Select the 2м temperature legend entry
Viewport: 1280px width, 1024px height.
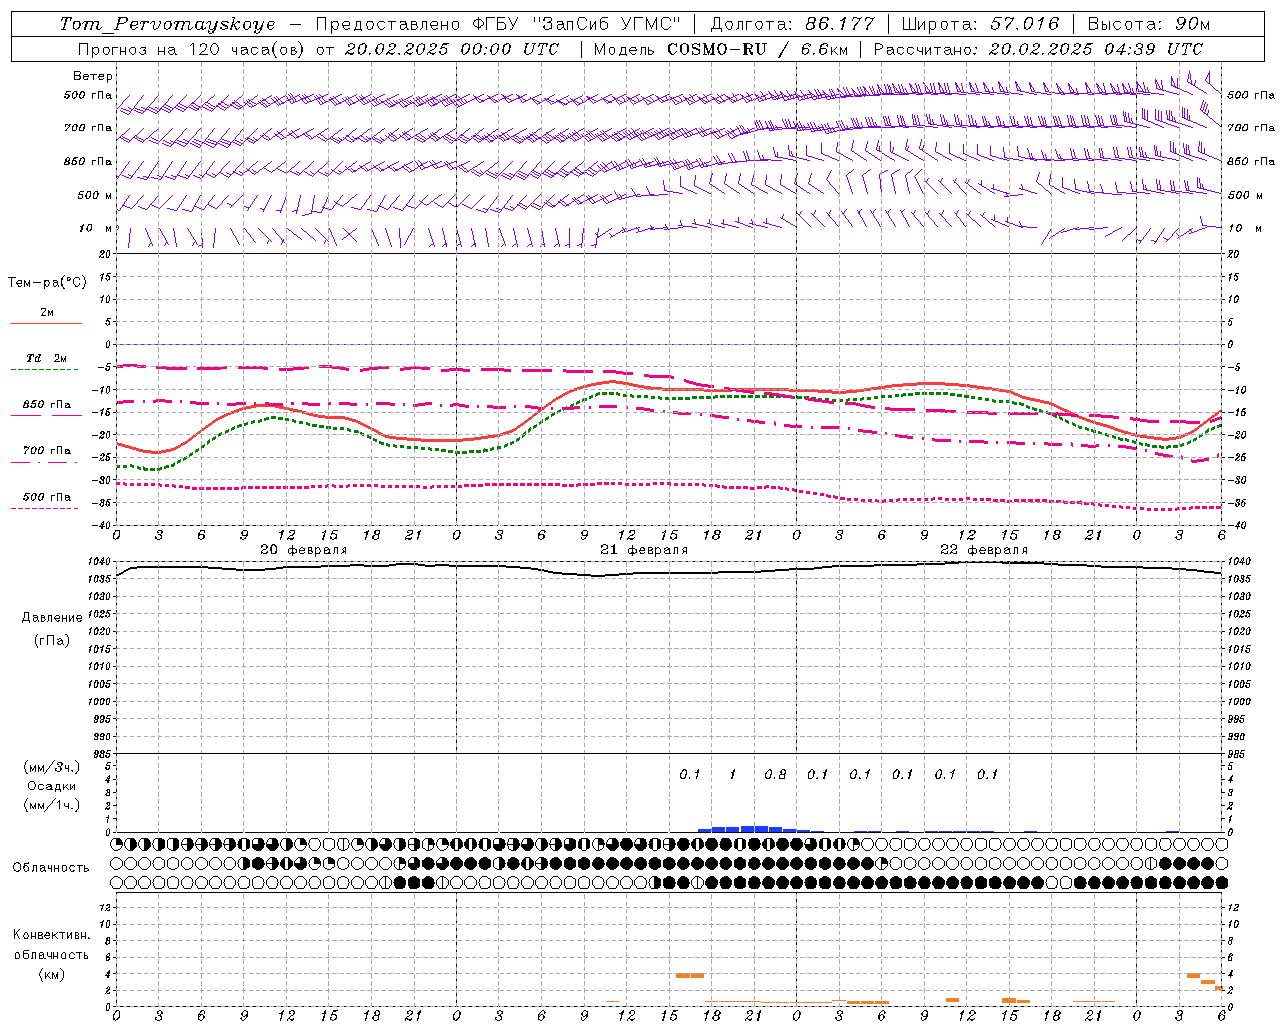(x=47, y=313)
